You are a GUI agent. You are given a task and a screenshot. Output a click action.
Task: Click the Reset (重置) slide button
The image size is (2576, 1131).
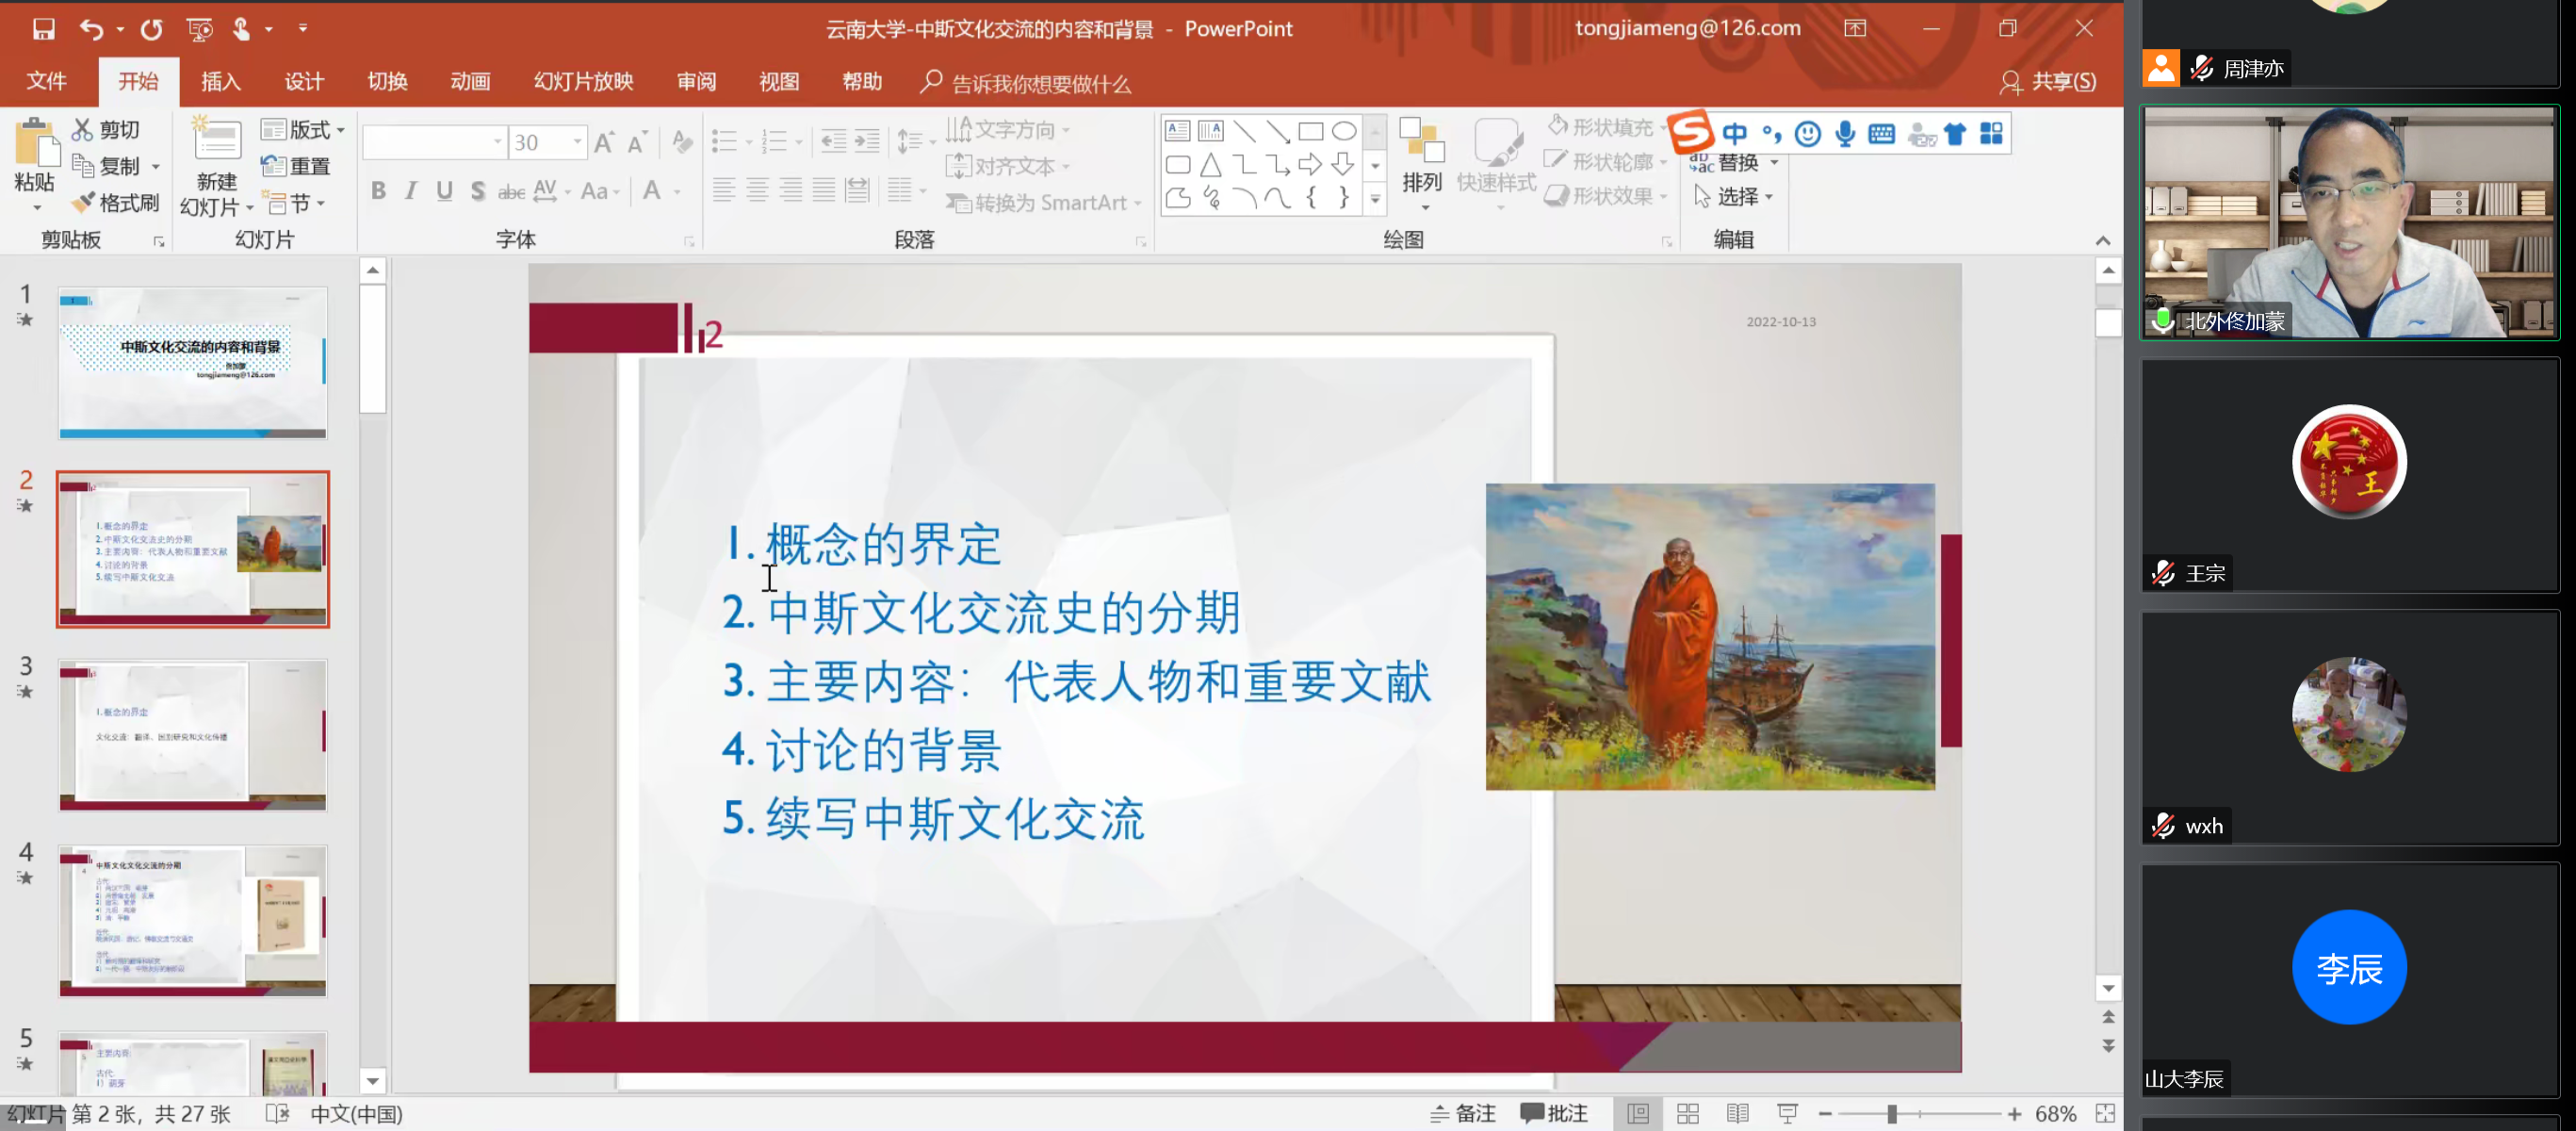tap(296, 166)
